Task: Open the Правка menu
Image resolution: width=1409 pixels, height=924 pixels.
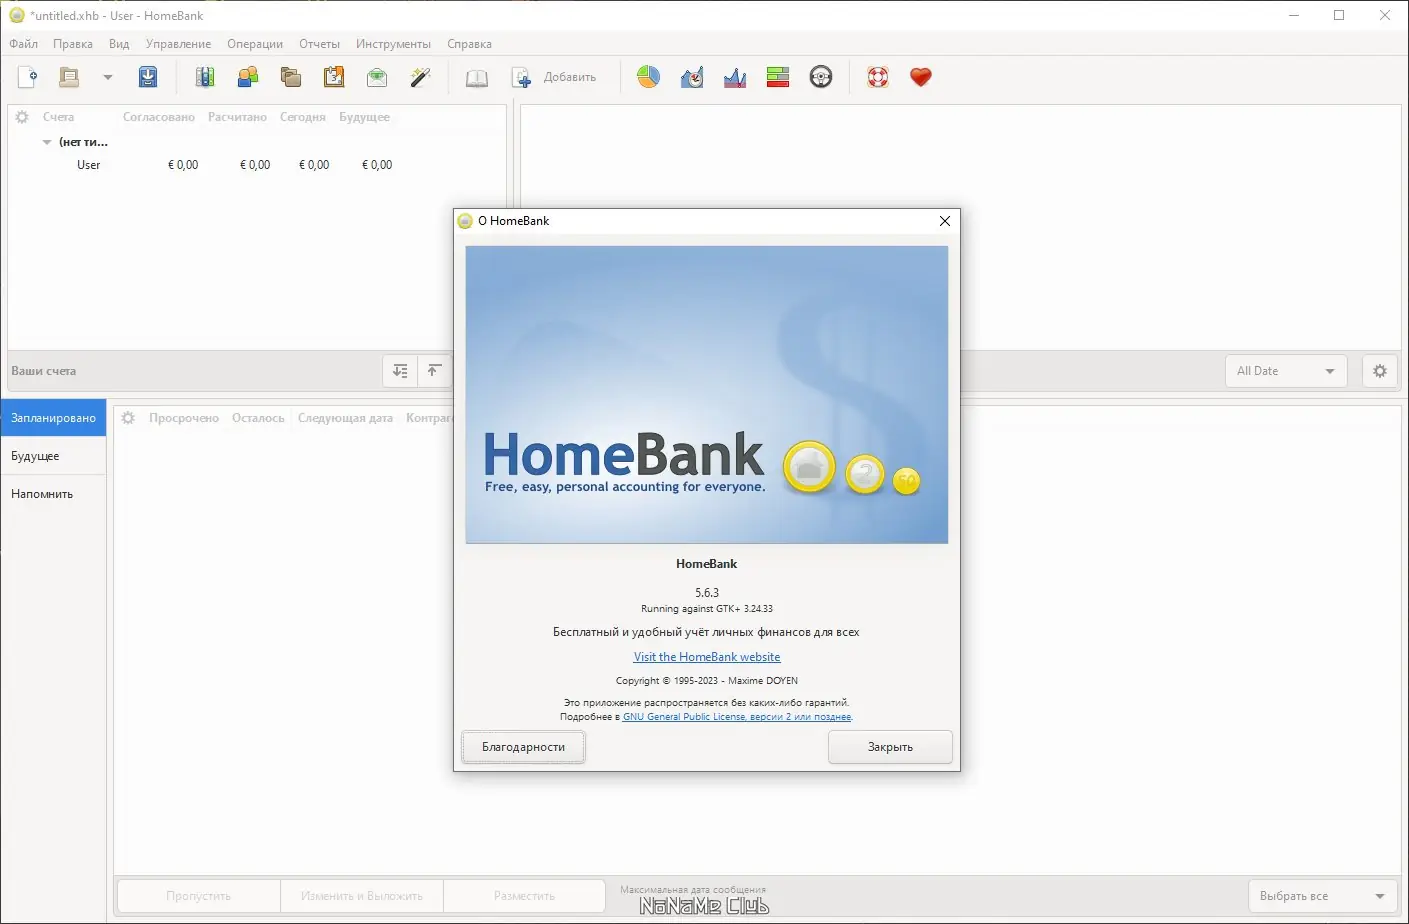Action: [73, 44]
